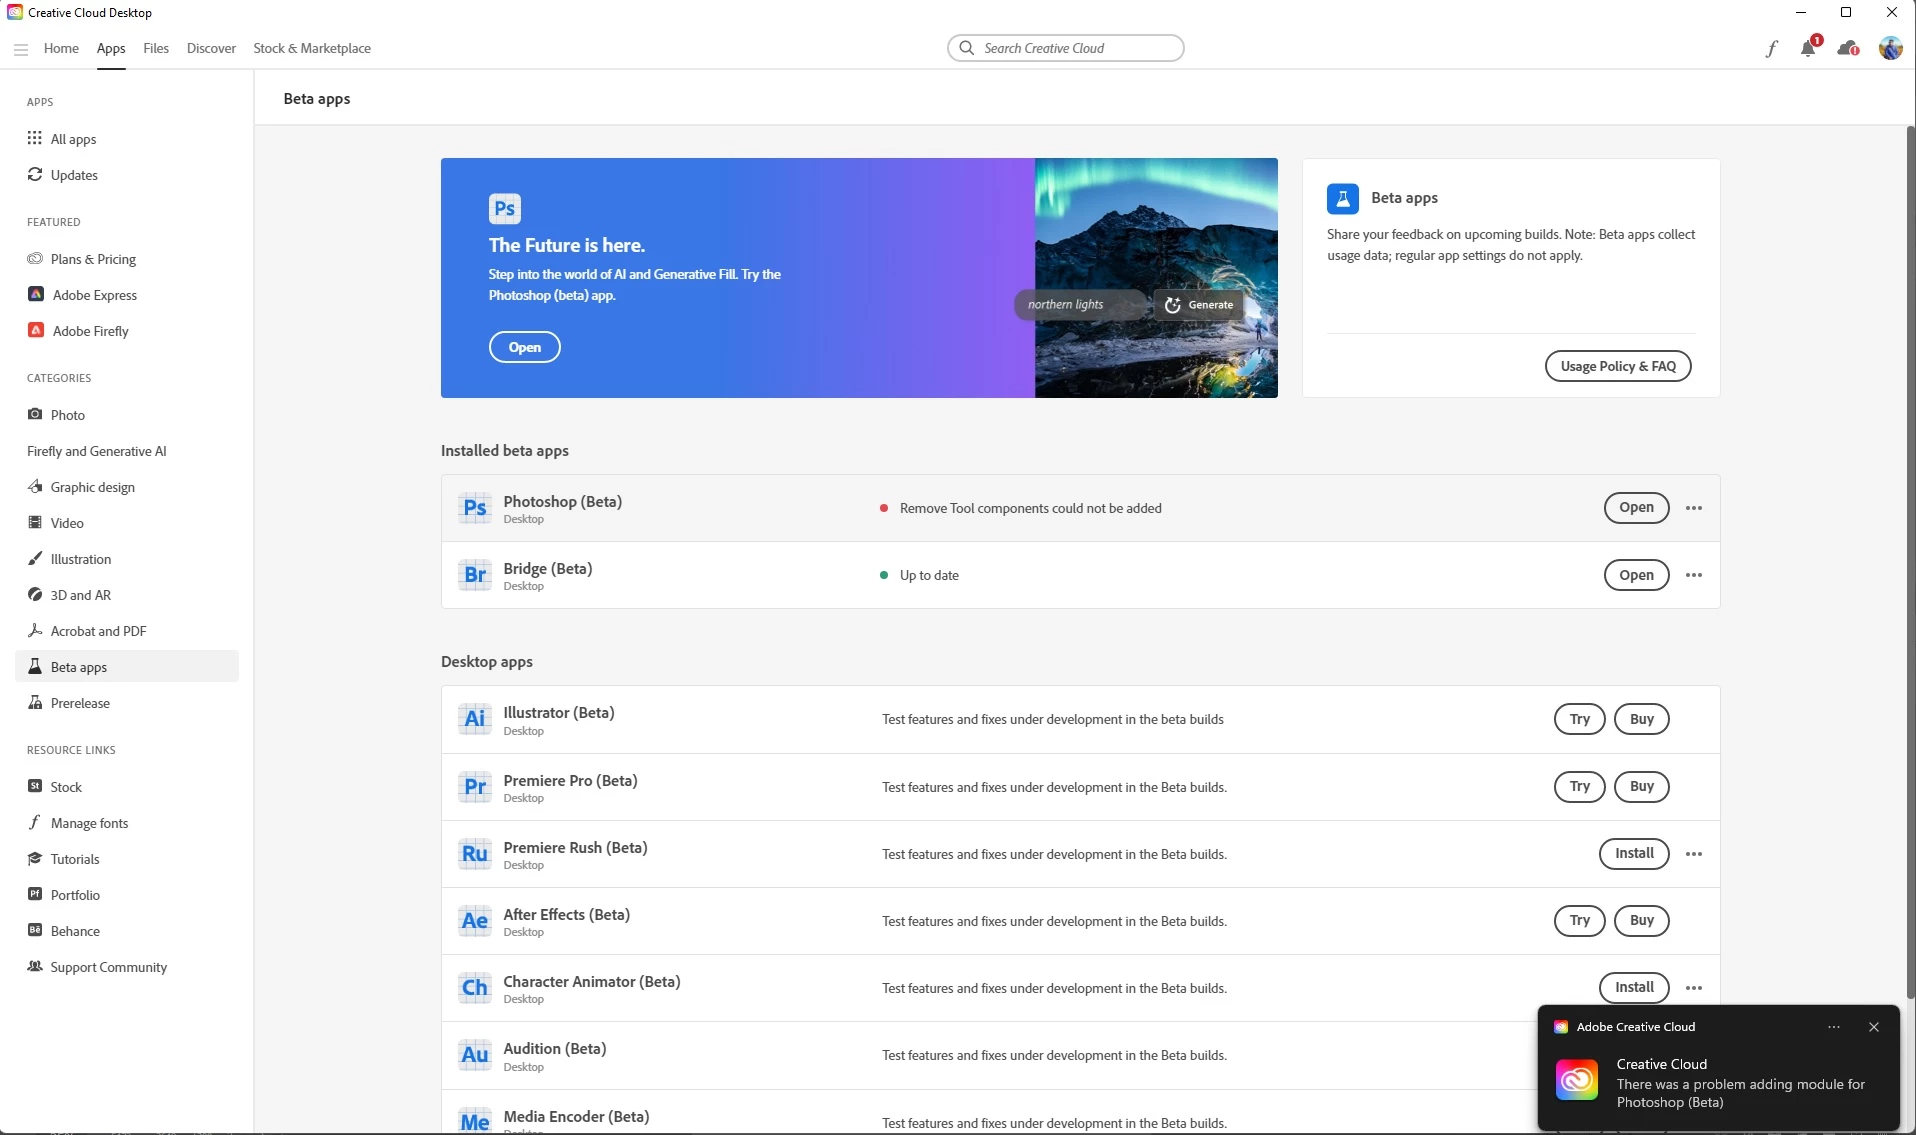Open All apps in sidebar

(x=127, y=139)
